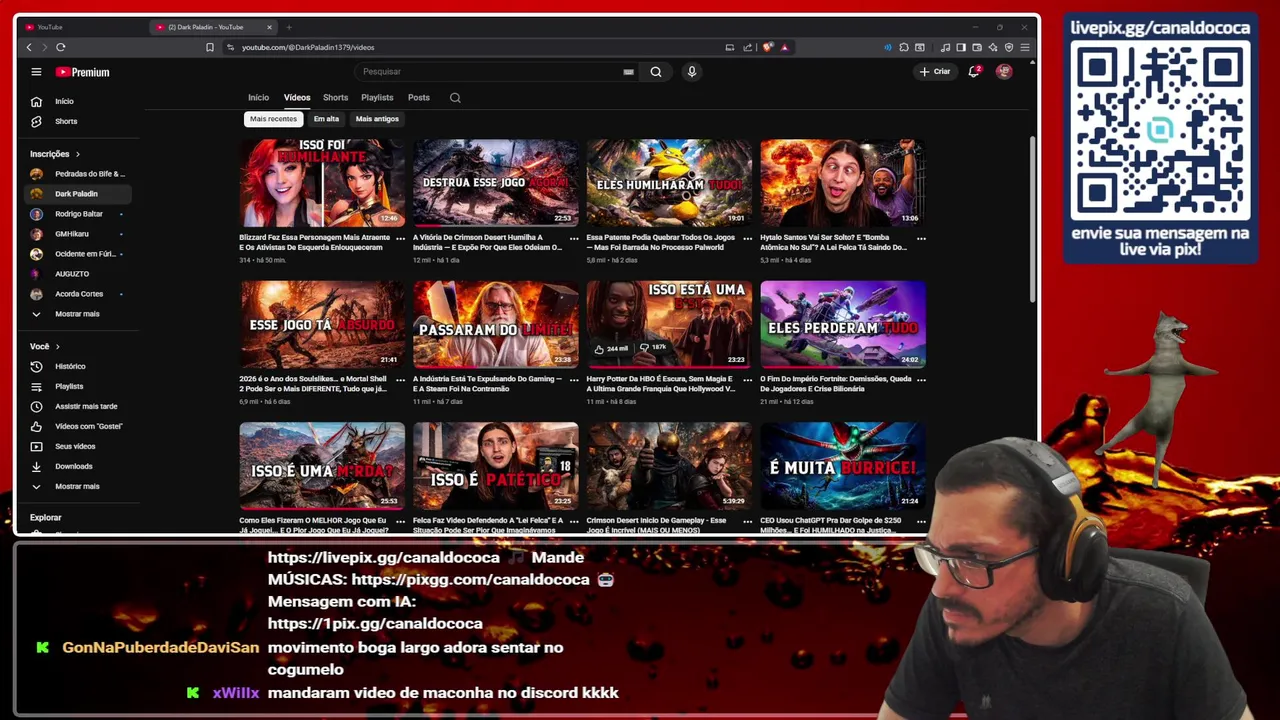Open the Brave wallet icon
The width and height of the screenshot is (1280, 720).
point(977,47)
